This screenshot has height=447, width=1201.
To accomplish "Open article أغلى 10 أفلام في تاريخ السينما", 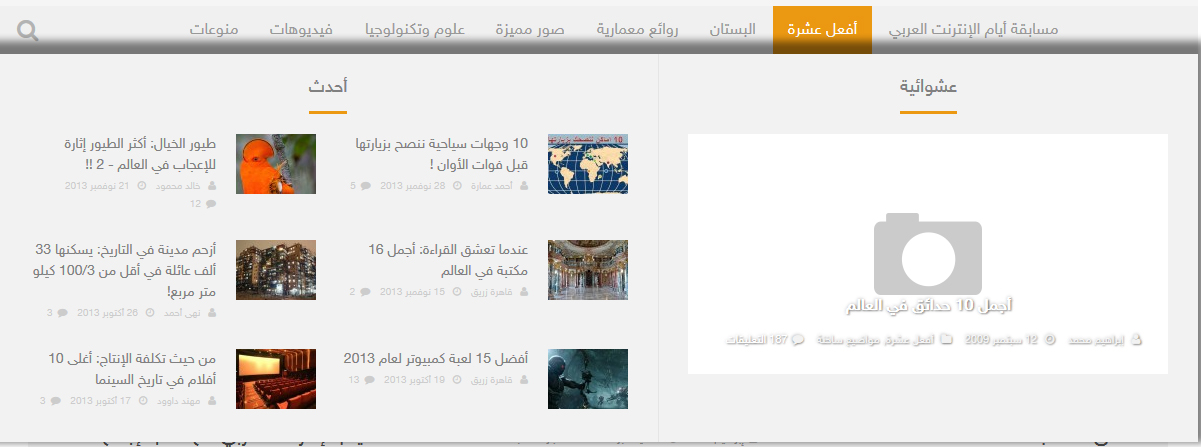I will click(132, 369).
